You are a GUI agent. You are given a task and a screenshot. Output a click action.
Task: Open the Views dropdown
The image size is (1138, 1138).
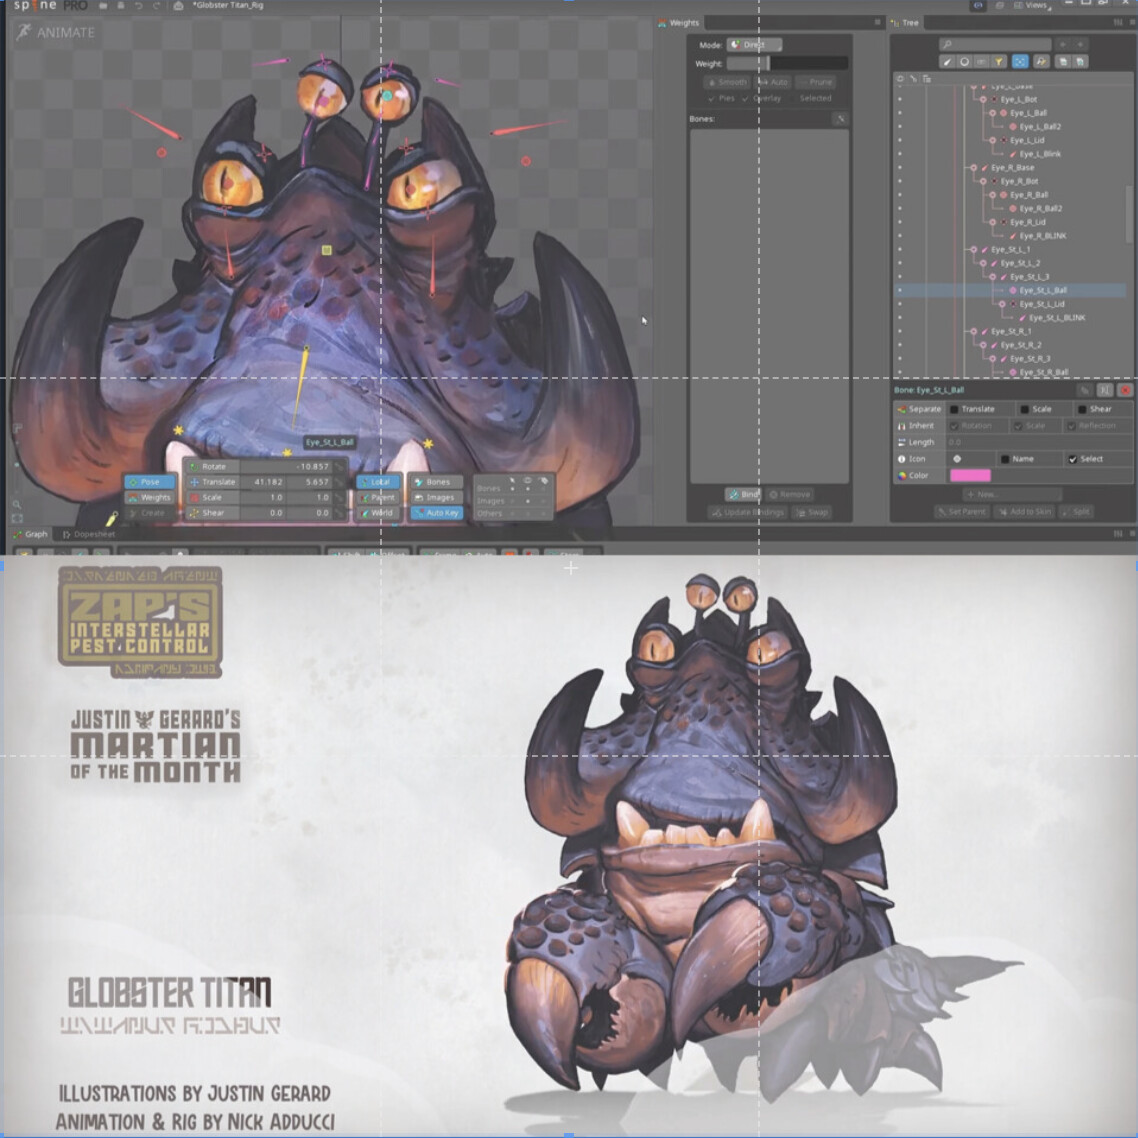[x=1037, y=5]
